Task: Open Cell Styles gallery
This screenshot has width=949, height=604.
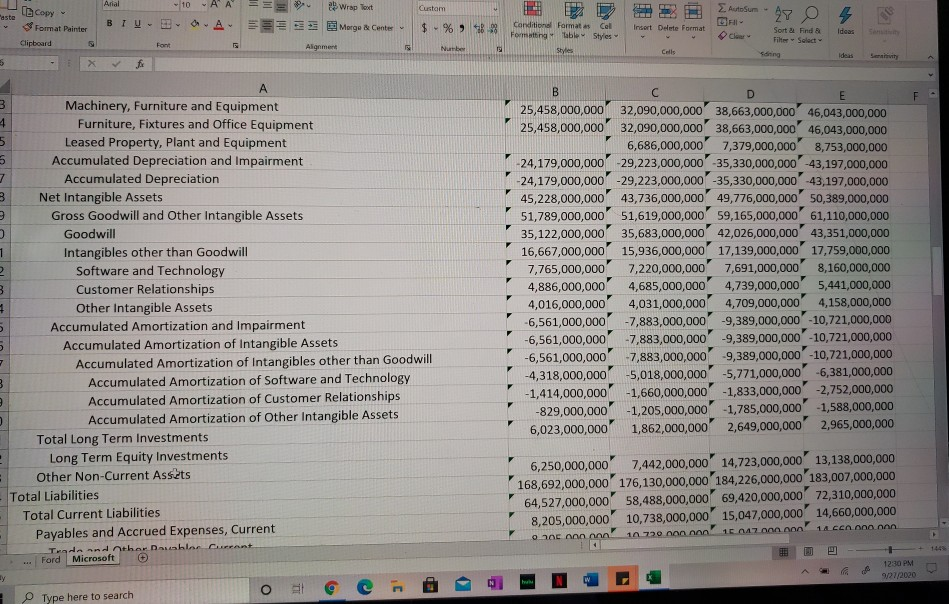Action: pyautogui.click(x=605, y=19)
